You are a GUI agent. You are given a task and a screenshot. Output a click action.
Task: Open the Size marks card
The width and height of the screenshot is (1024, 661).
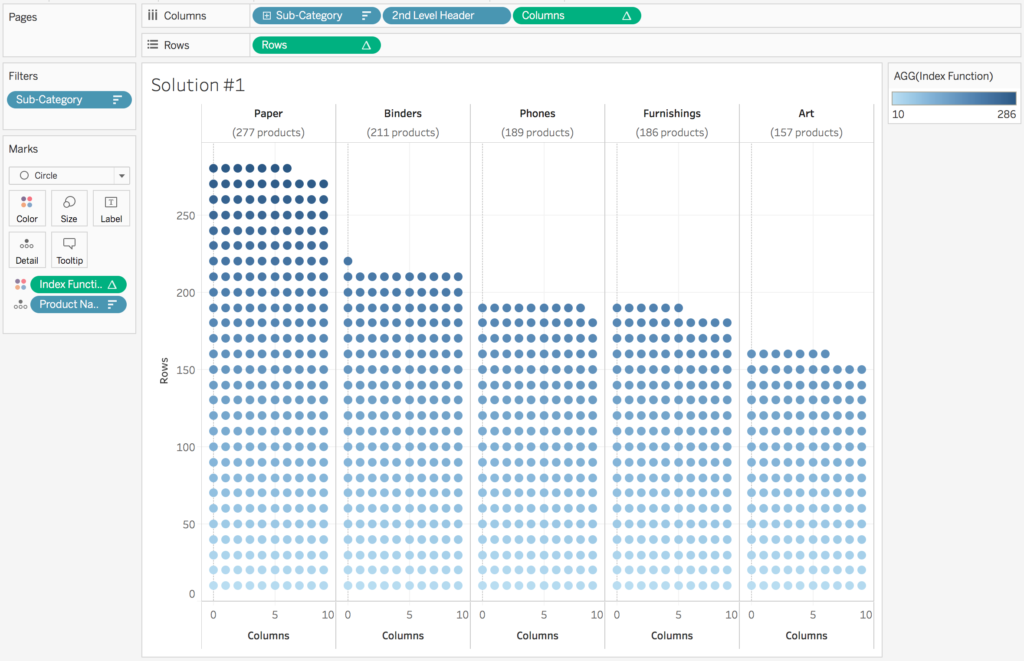click(x=69, y=208)
